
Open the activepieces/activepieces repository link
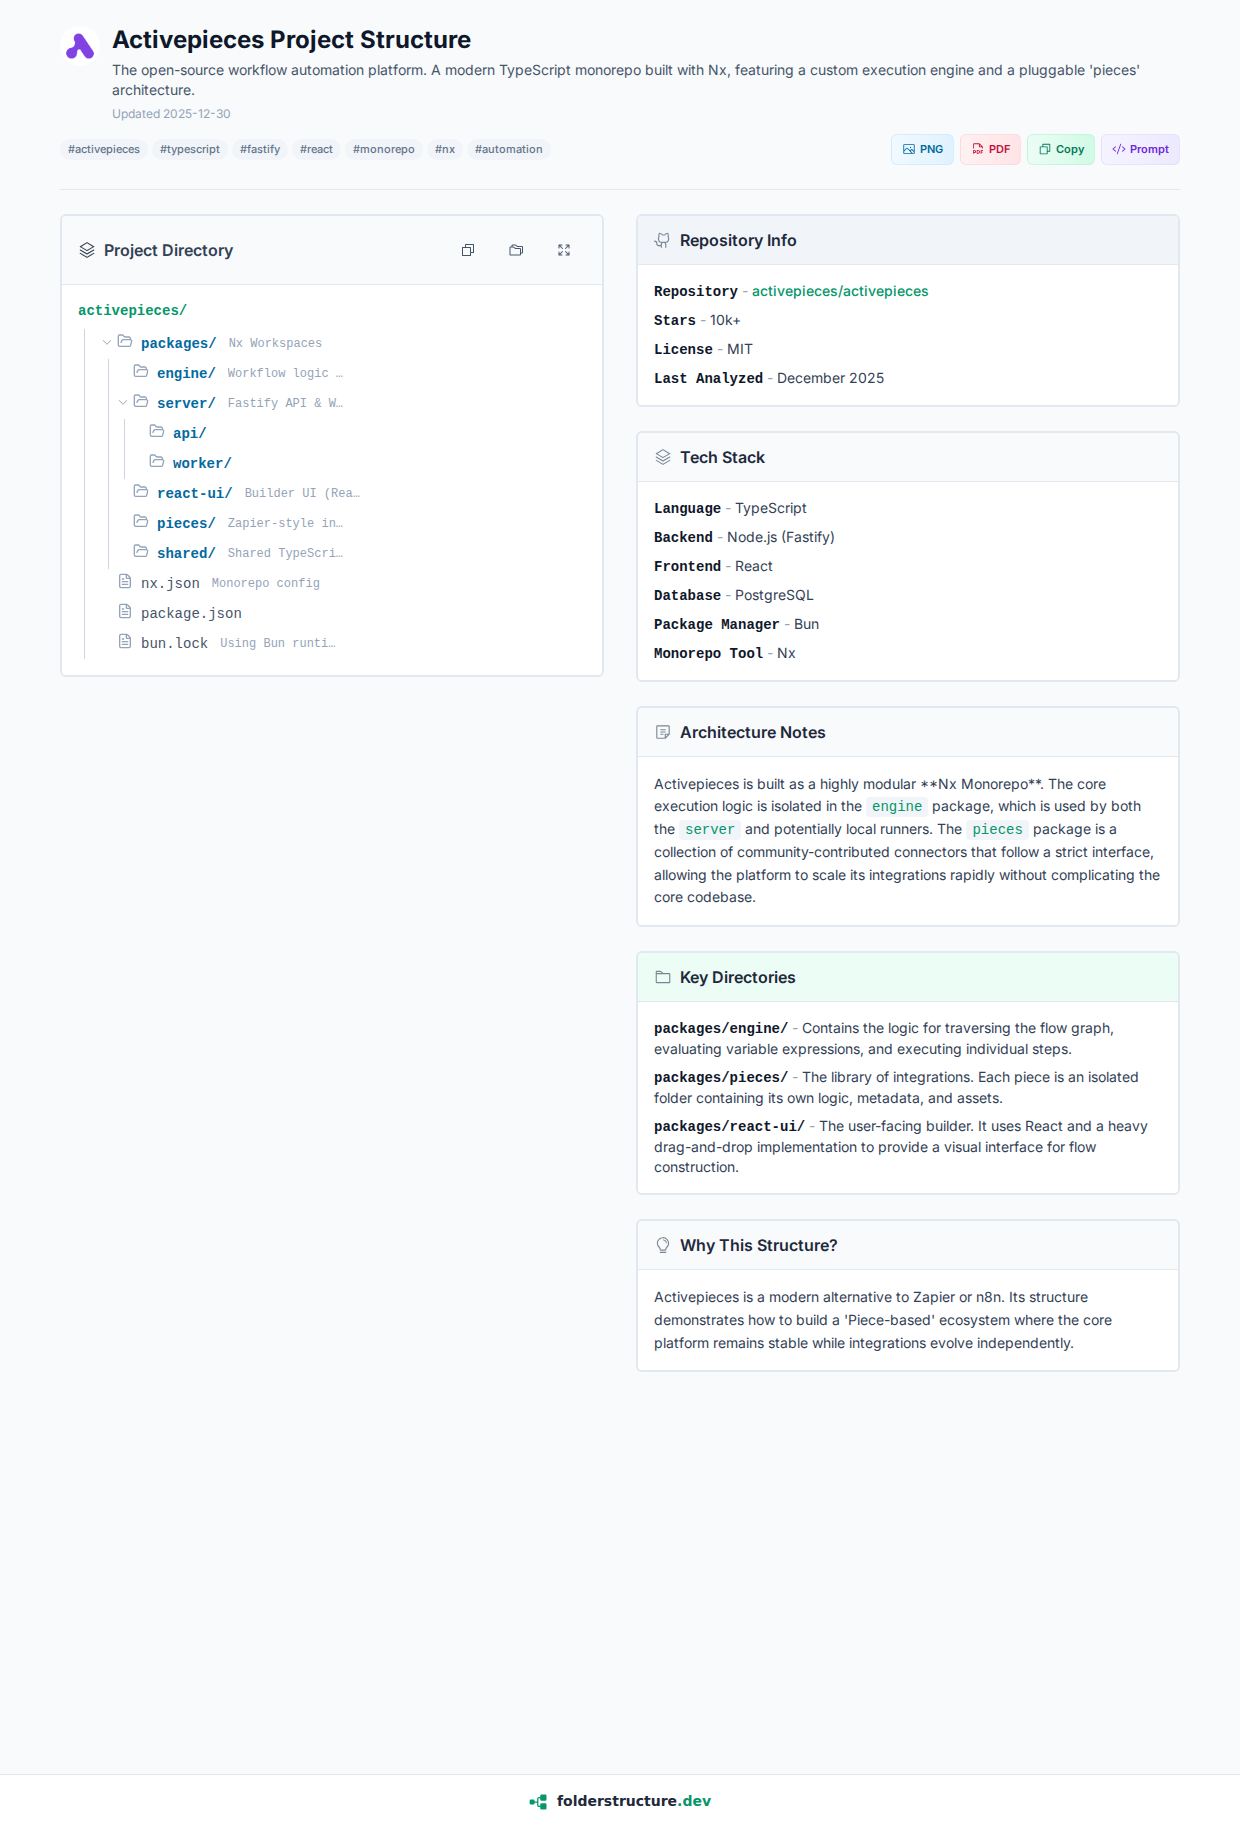click(839, 291)
